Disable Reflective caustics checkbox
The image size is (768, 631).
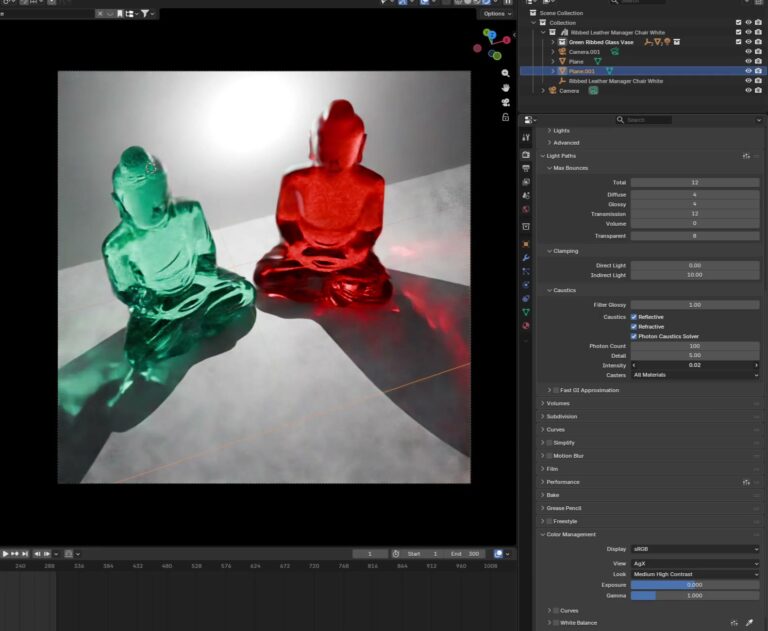click(x=634, y=317)
